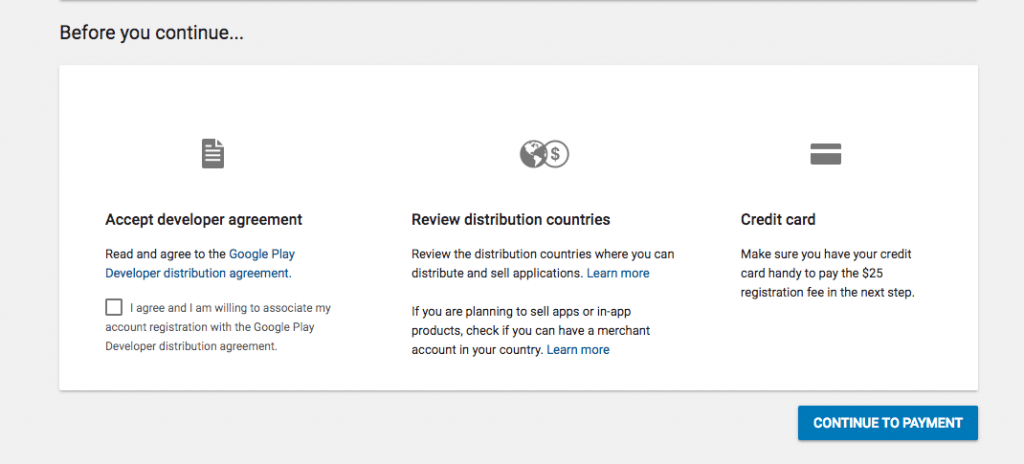
Task: Click the document icon above developer agreement
Action: (x=213, y=154)
